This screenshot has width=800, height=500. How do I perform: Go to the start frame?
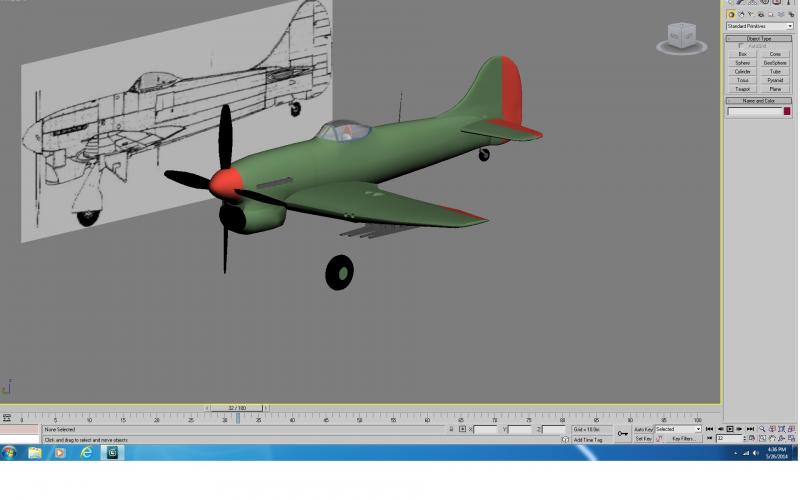coord(709,430)
